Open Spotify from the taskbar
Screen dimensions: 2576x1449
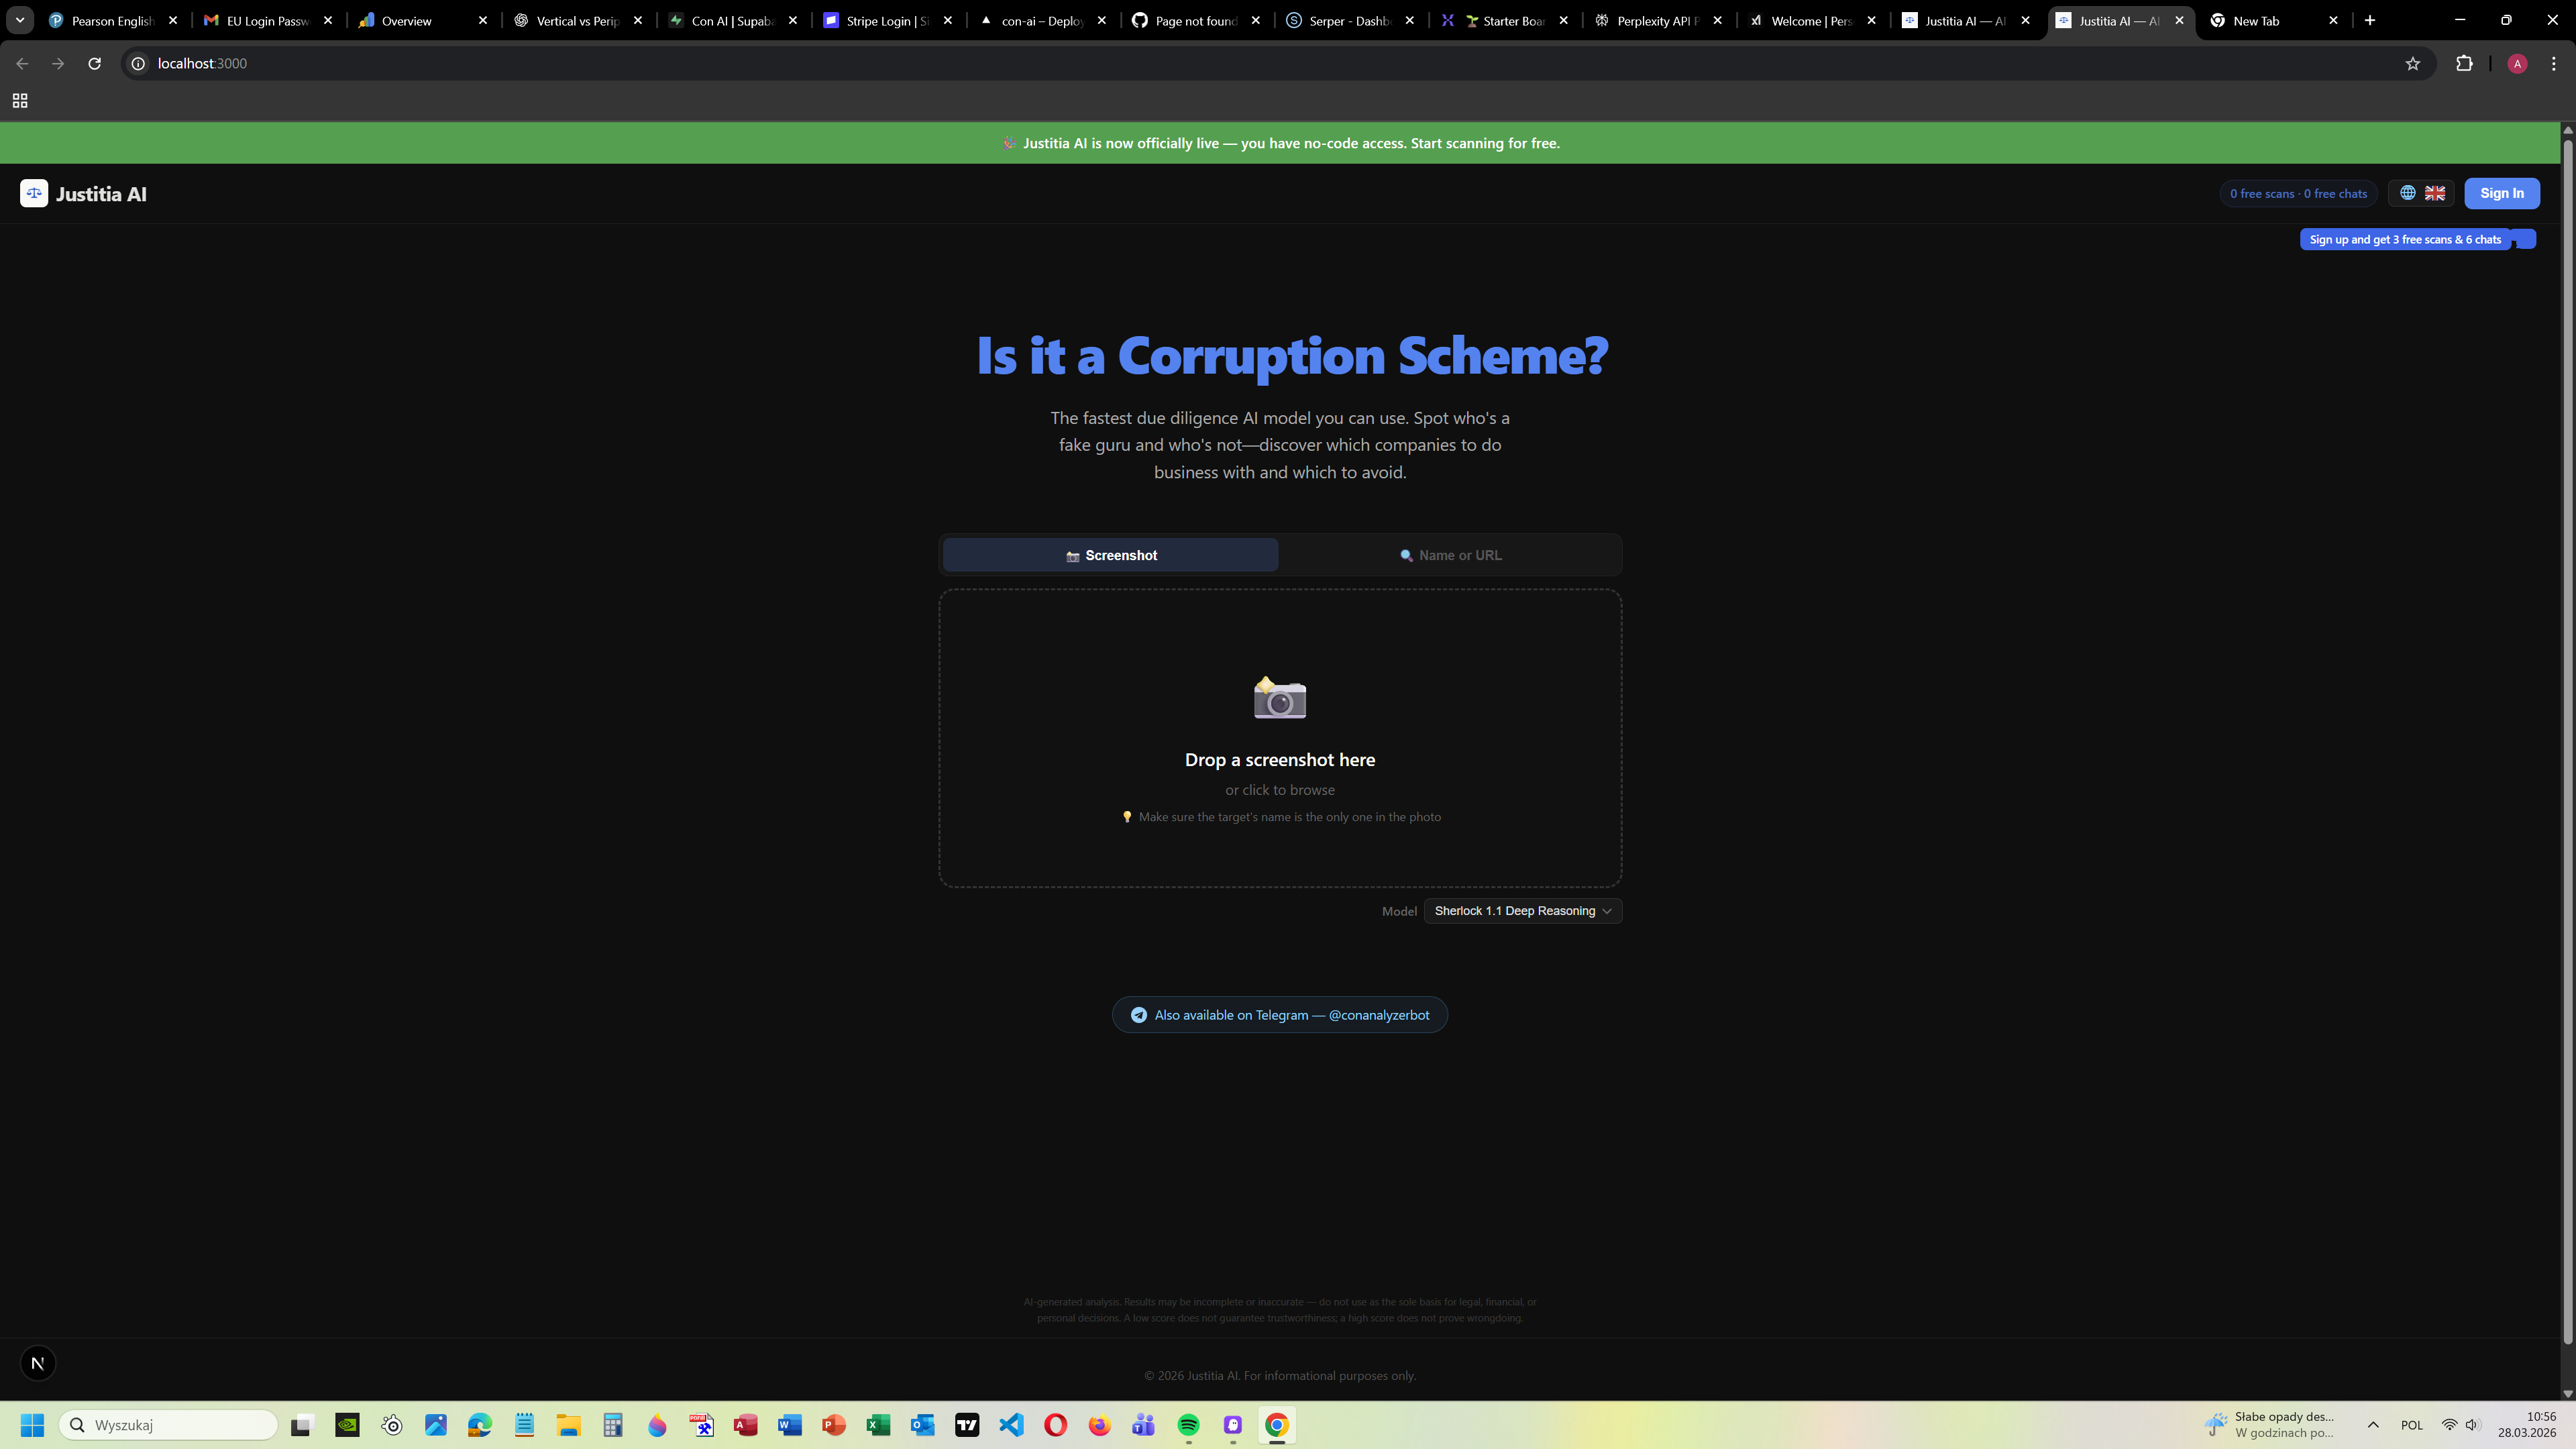pyautogui.click(x=1188, y=1425)
